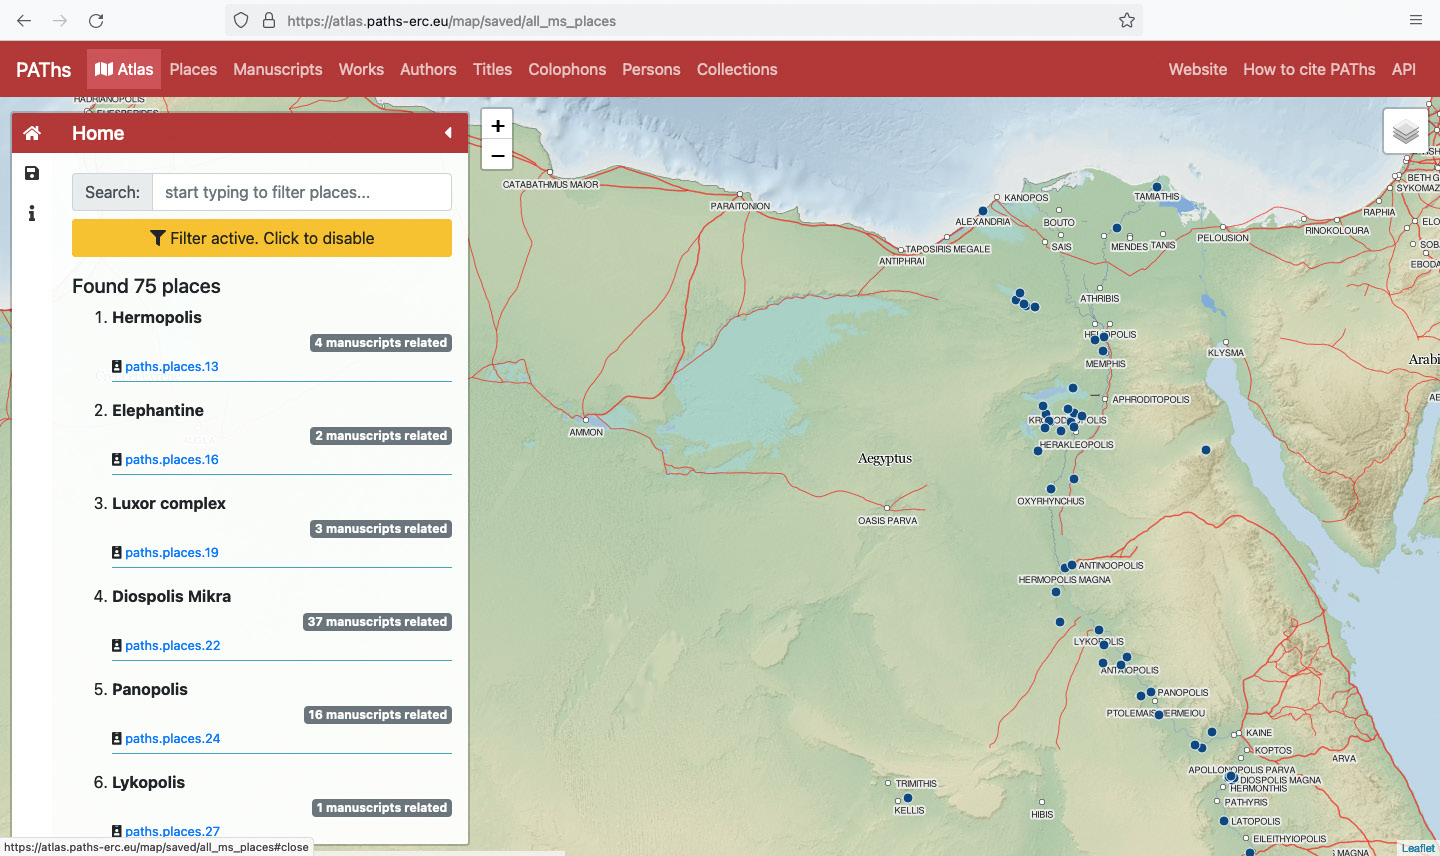Open the browser hamburger menu
Screen dimensions: 1440x856
[x=1416, y=20]
